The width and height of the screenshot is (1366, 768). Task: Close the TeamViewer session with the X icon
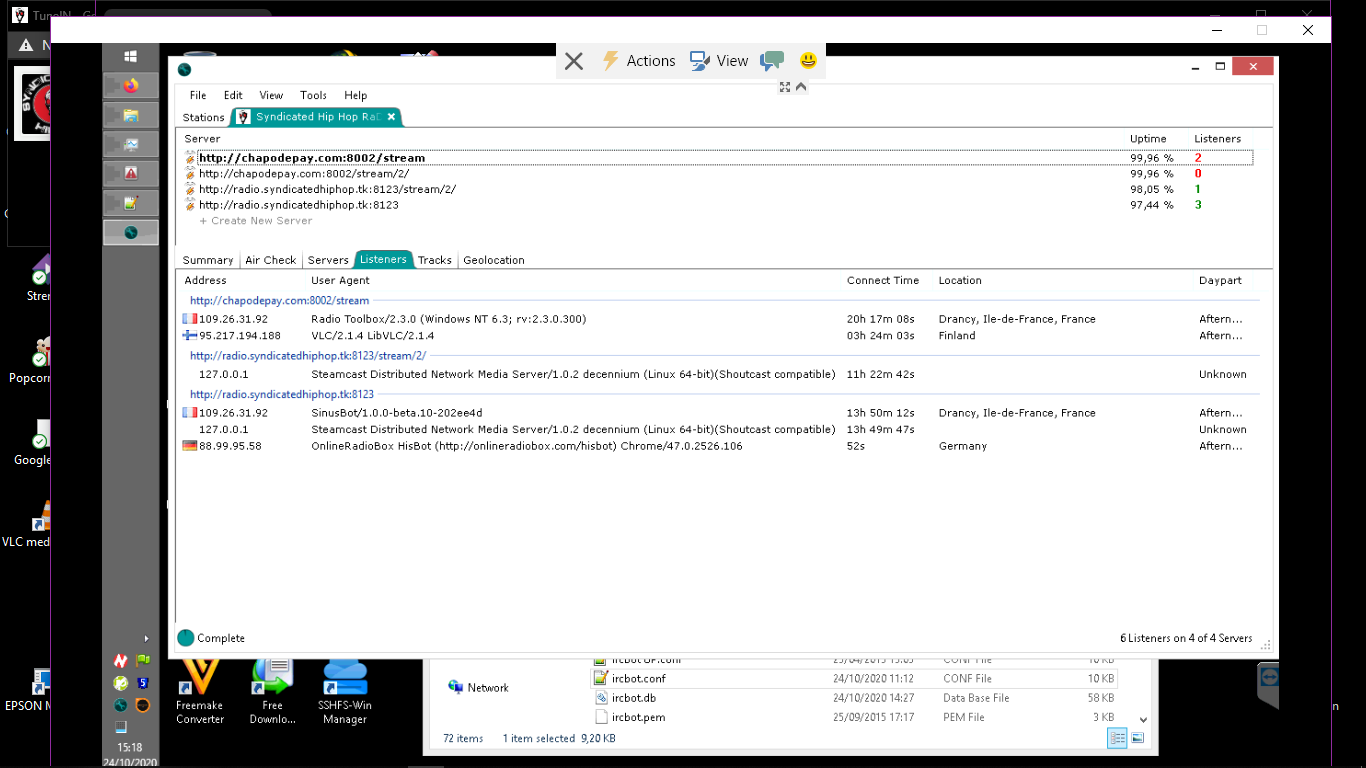(x=574, y=61)
